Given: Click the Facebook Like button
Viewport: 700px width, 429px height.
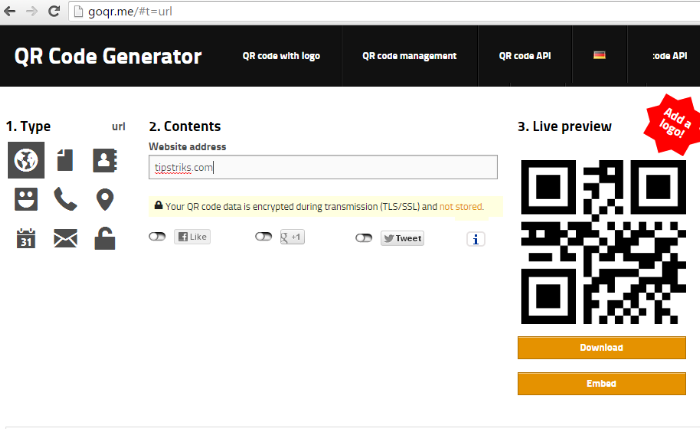Looking at the screenshot, I should pos(192,237).
